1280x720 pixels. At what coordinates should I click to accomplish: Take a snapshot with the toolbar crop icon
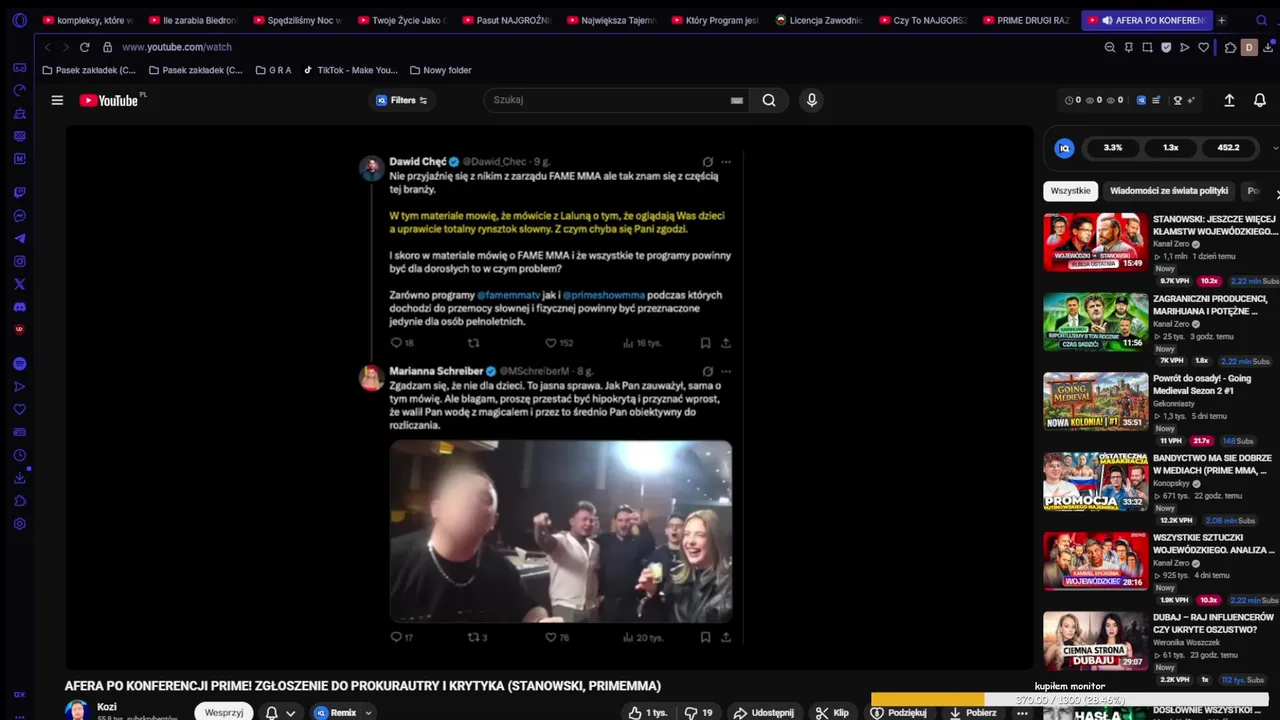pyautogui.click(x=1147, y=47)
